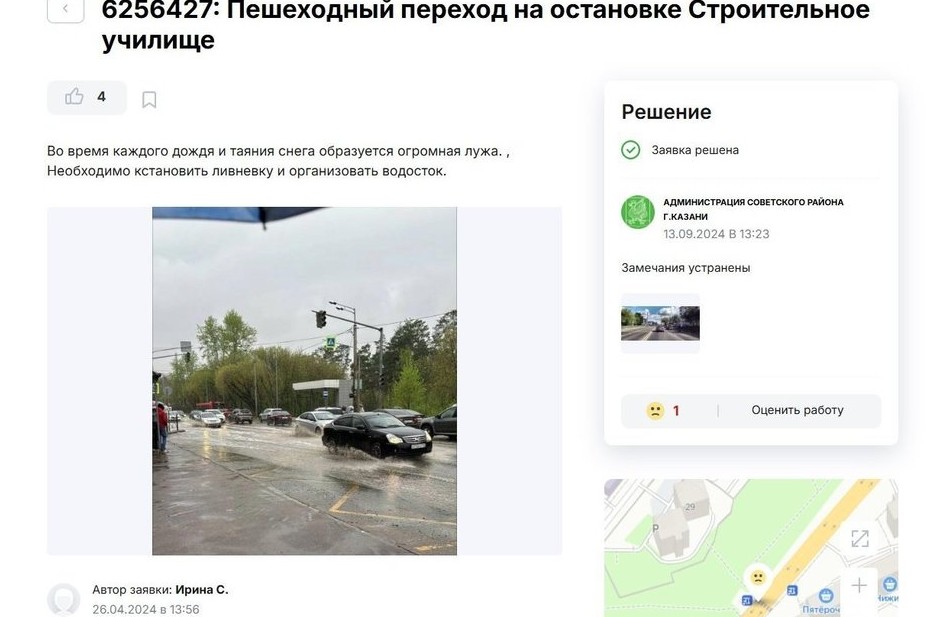This screenshot has width=930, height=617.
Task: Click the author avatar of Ирина С.
Action: (x=63, y=599)
